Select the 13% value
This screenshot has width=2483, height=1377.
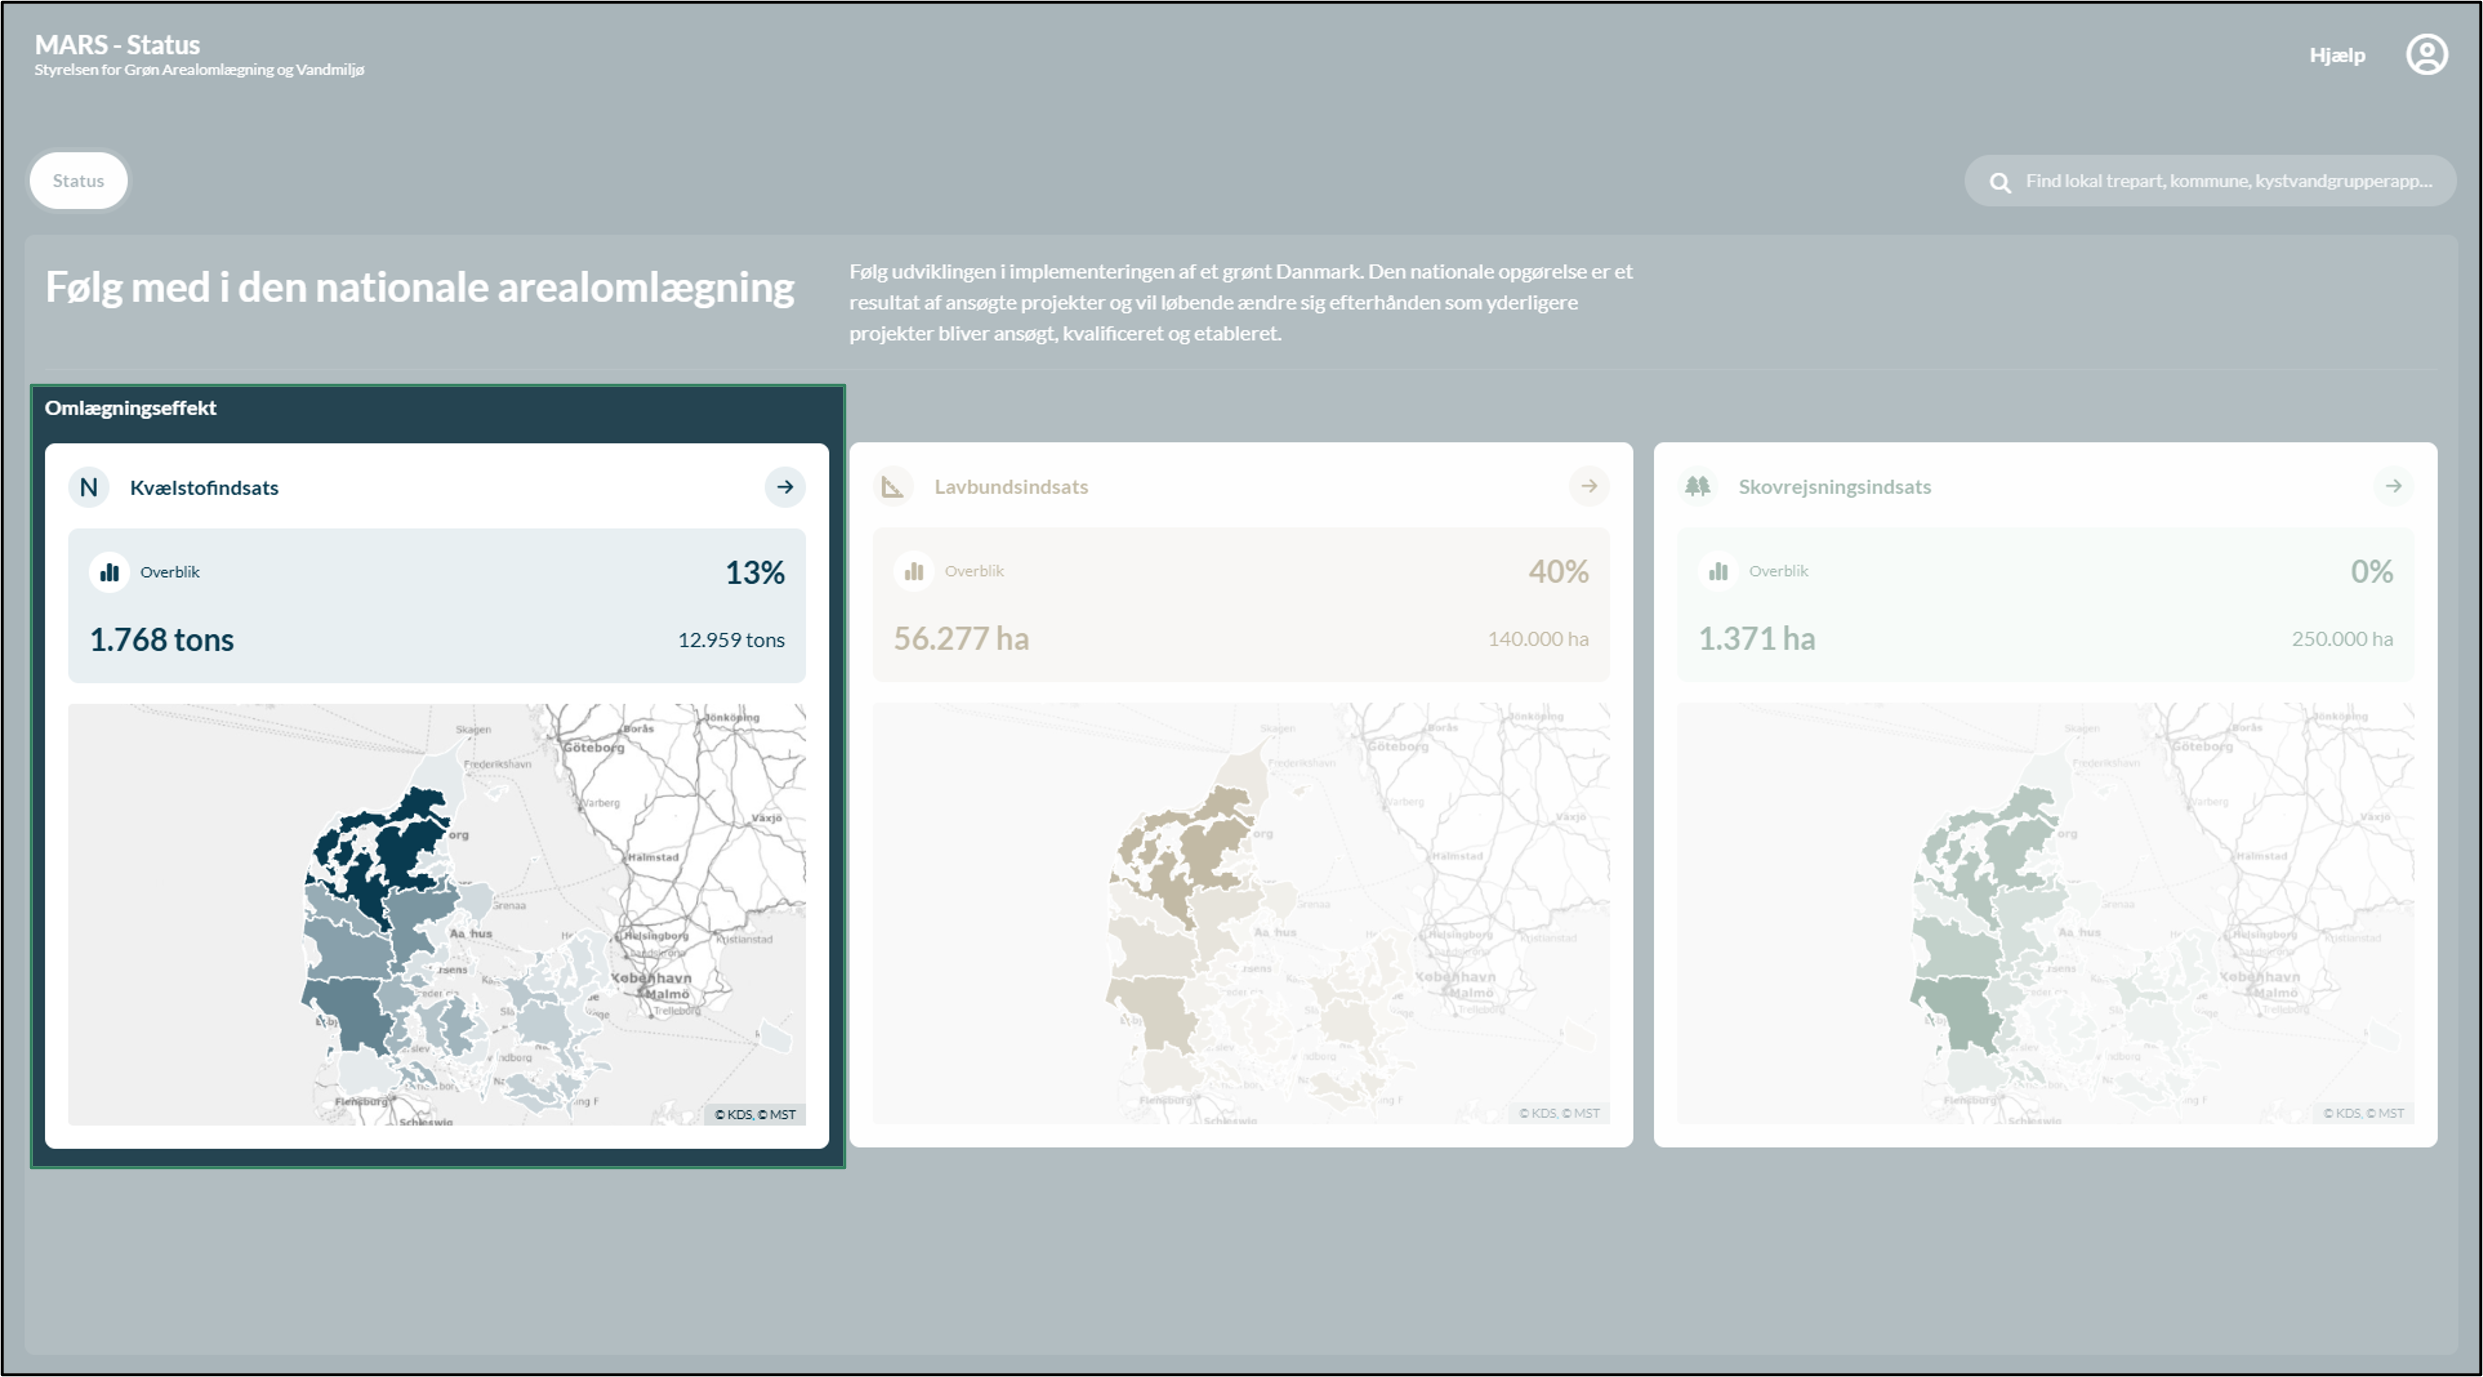tap(755, 572)
